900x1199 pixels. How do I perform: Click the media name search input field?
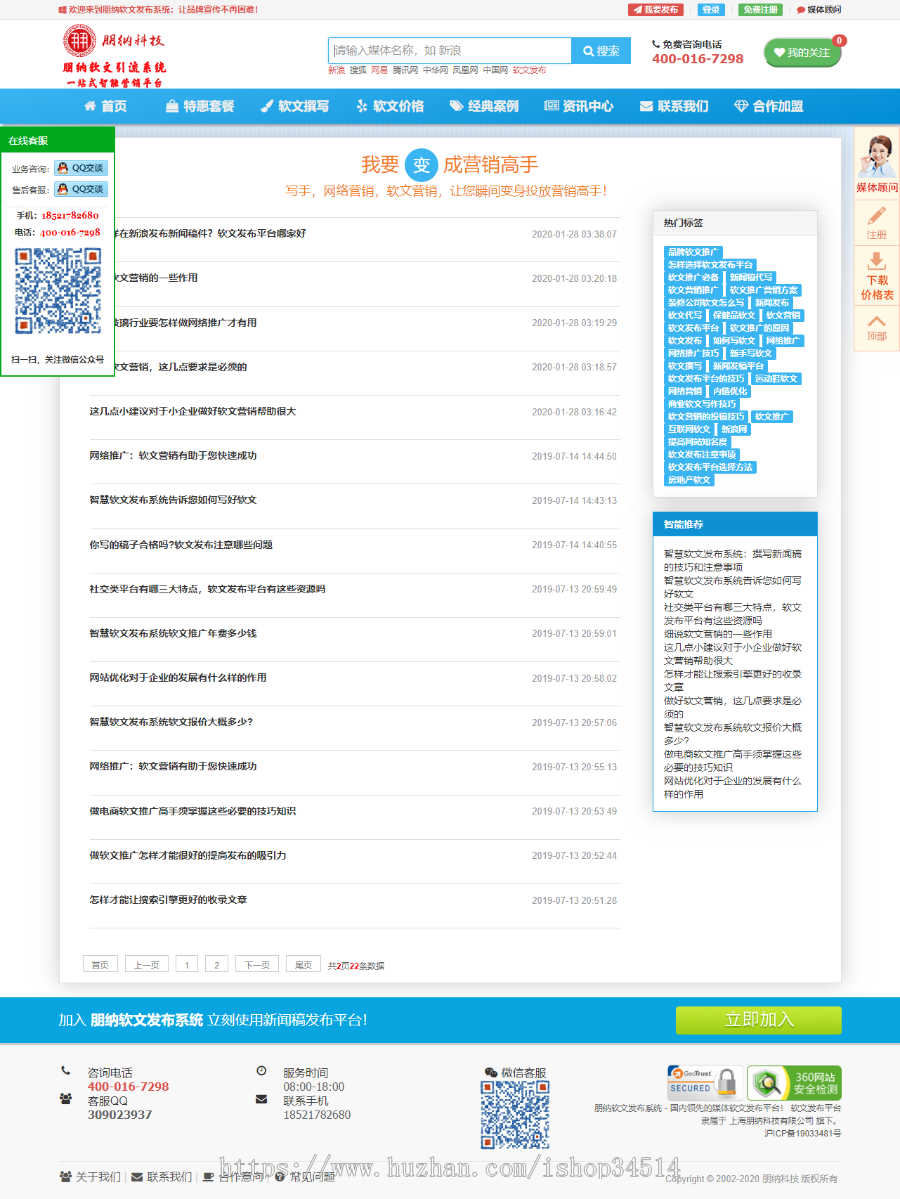pos(450,50)
